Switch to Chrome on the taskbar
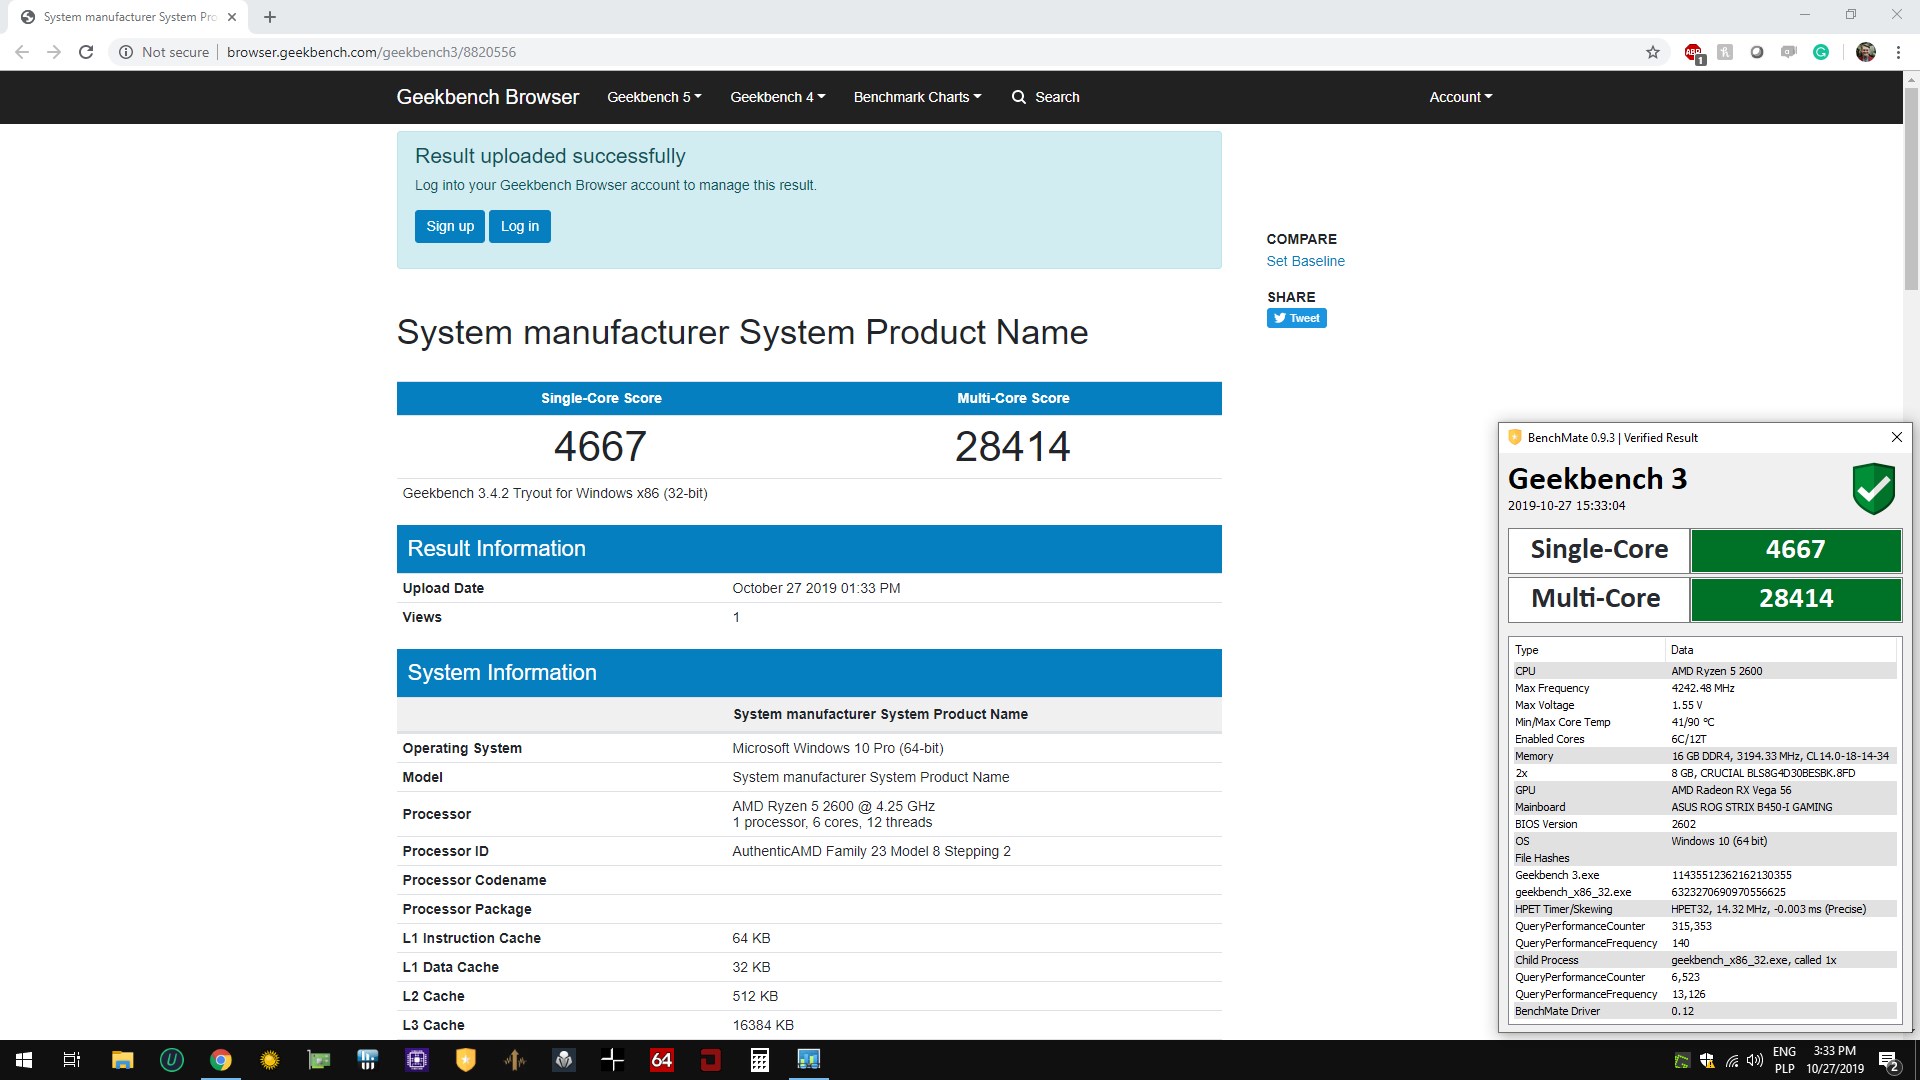1920x1080 pixels. pyautogui.click(x=221, y=1060)
